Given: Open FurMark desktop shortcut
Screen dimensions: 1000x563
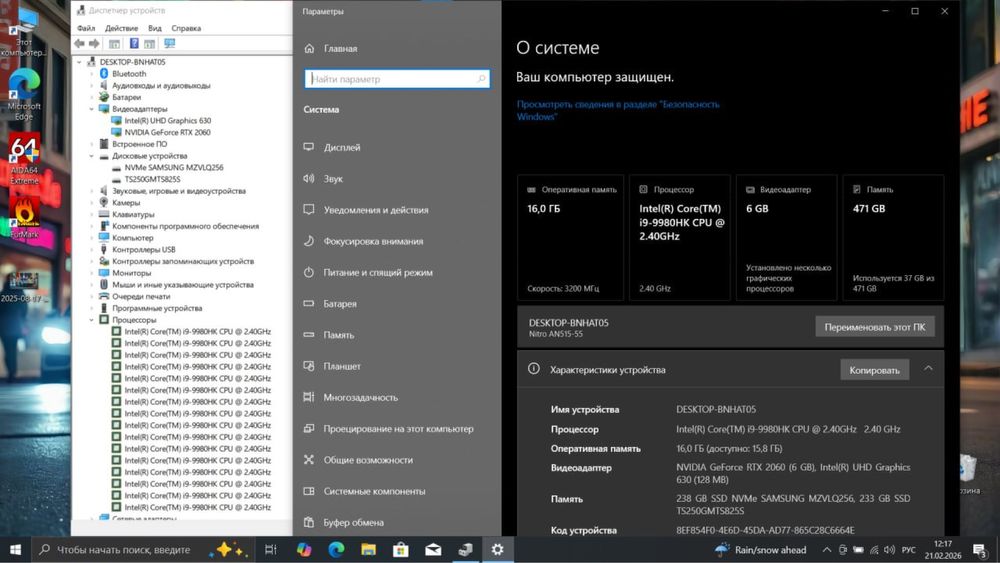Looking at the screenshot, I should tap(24, 217).
